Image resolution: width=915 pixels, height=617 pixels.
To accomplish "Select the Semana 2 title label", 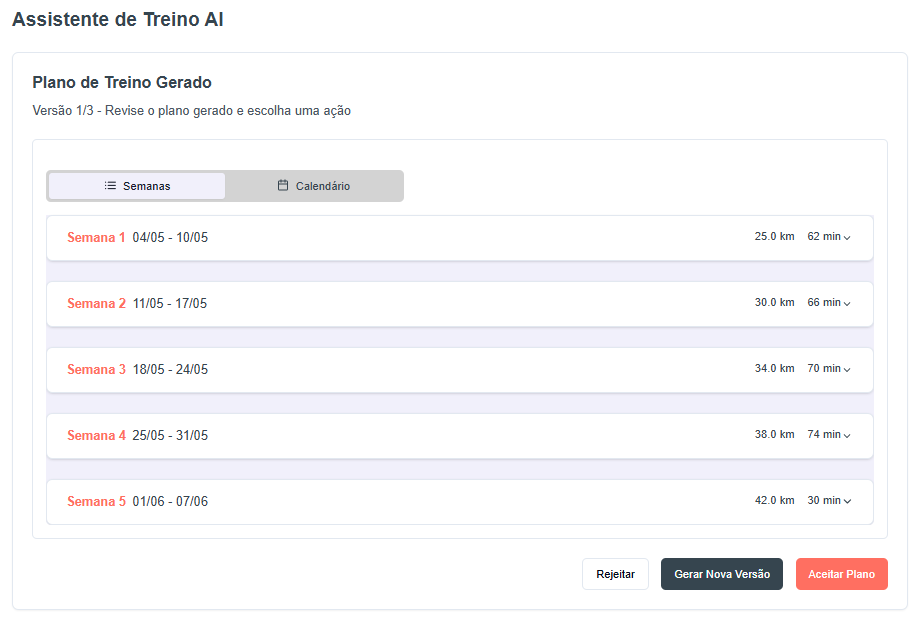I will pos(96,304).
